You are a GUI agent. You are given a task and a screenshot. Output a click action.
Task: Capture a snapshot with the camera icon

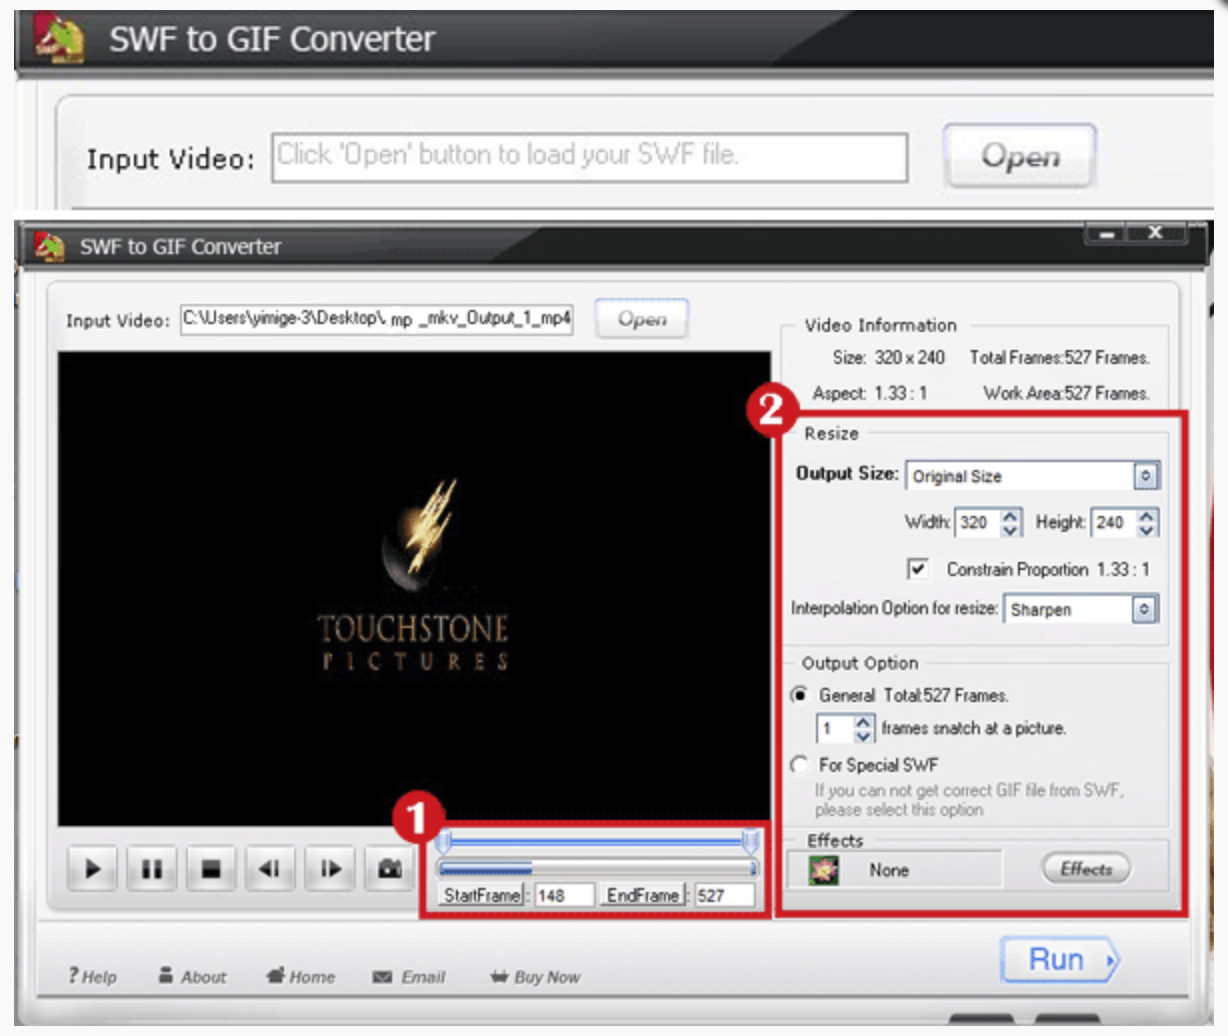pyautogui.click(x=390, y=869)
